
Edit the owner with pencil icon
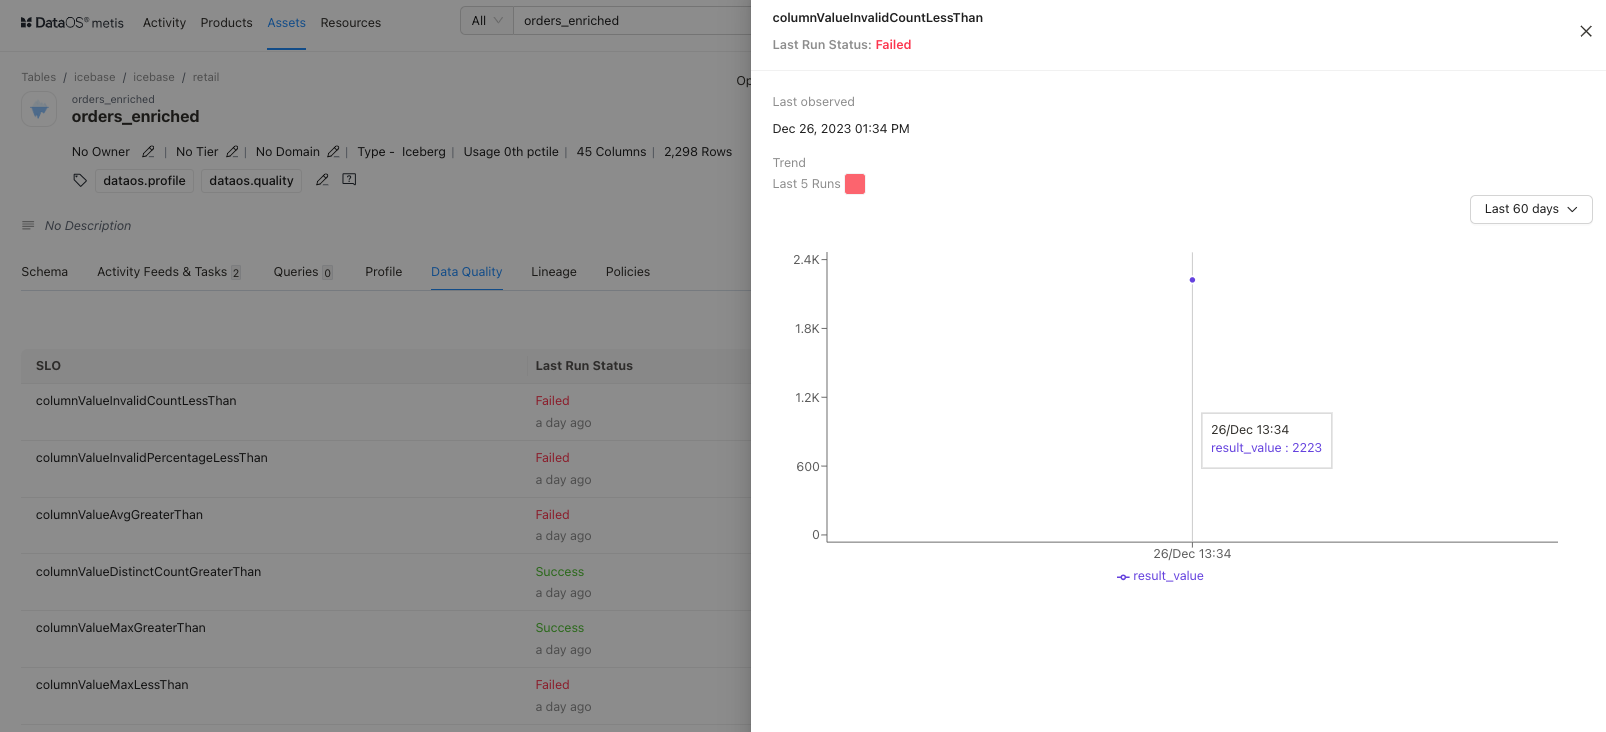click(148, 152)
